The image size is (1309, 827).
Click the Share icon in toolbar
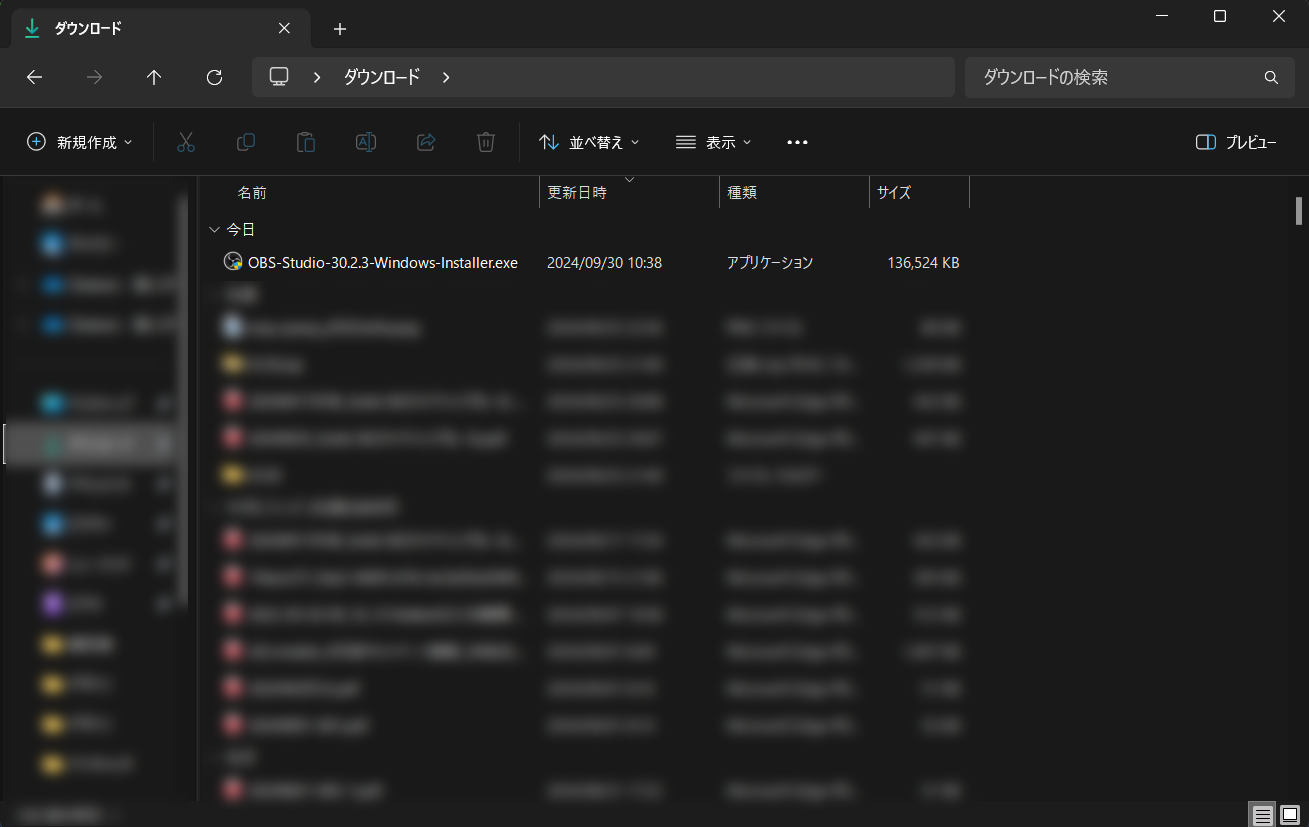tap(426, 142)
